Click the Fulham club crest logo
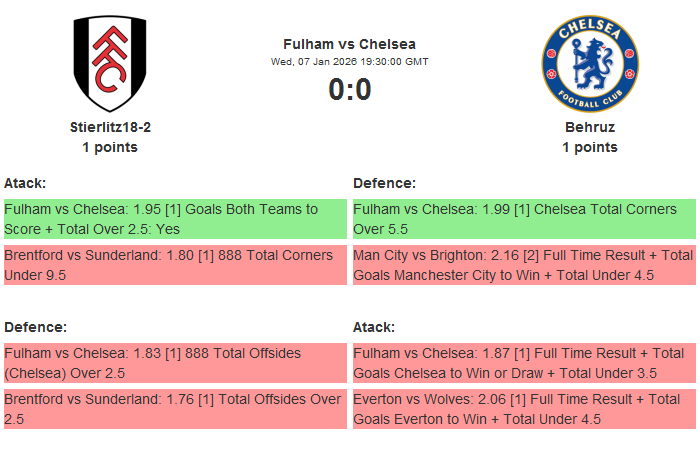700x460 pixels. (110, 63)
